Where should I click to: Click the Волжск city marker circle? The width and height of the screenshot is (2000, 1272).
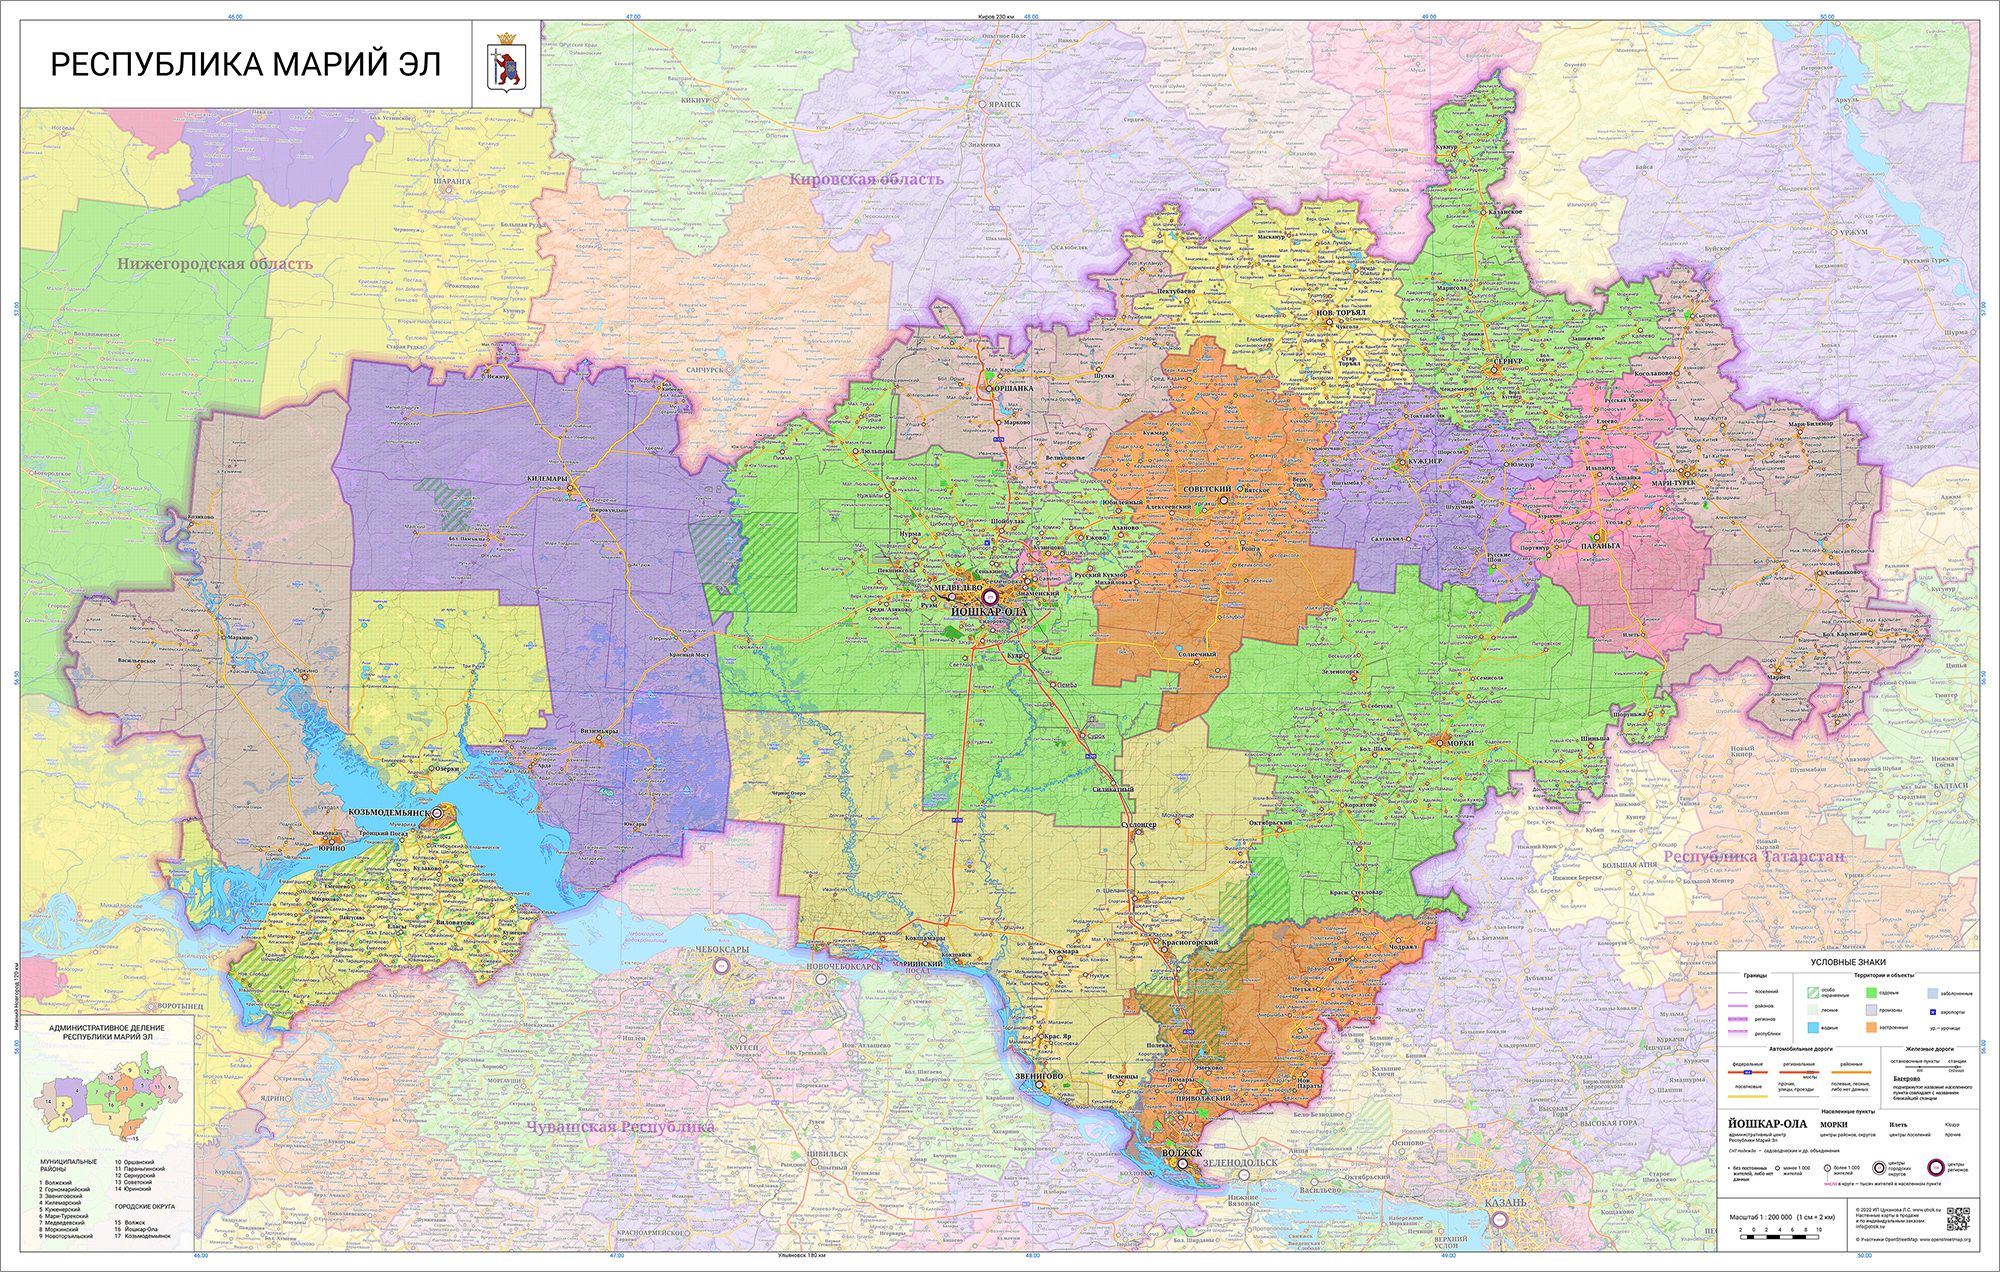pyautogui.click(x=1181, y=1164)
